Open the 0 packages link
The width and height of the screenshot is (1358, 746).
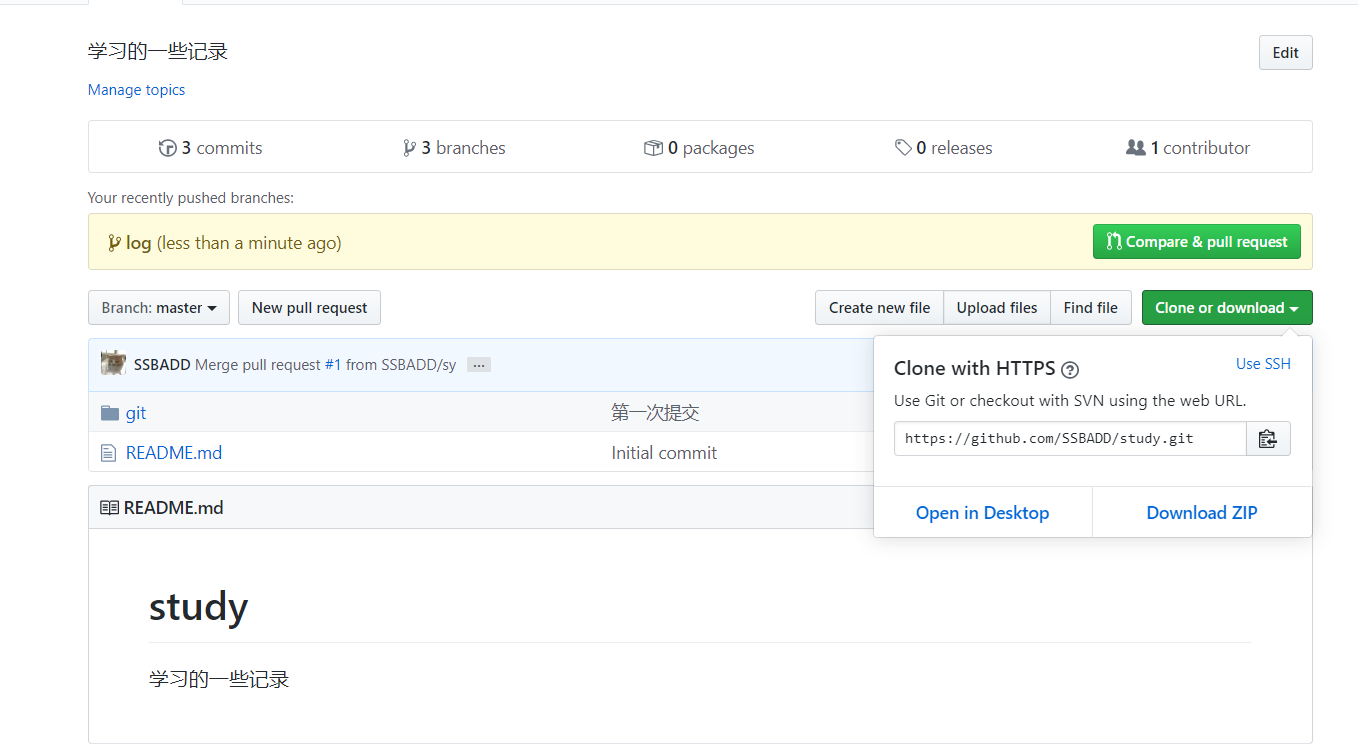click(699, 148)
